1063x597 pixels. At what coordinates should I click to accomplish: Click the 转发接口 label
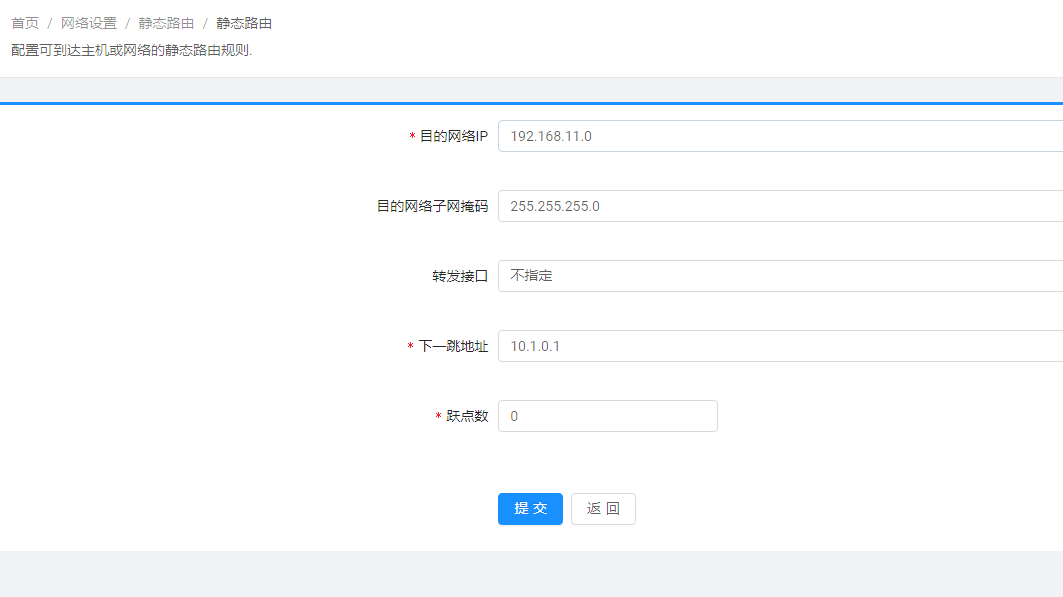click(x=460, y=276)
